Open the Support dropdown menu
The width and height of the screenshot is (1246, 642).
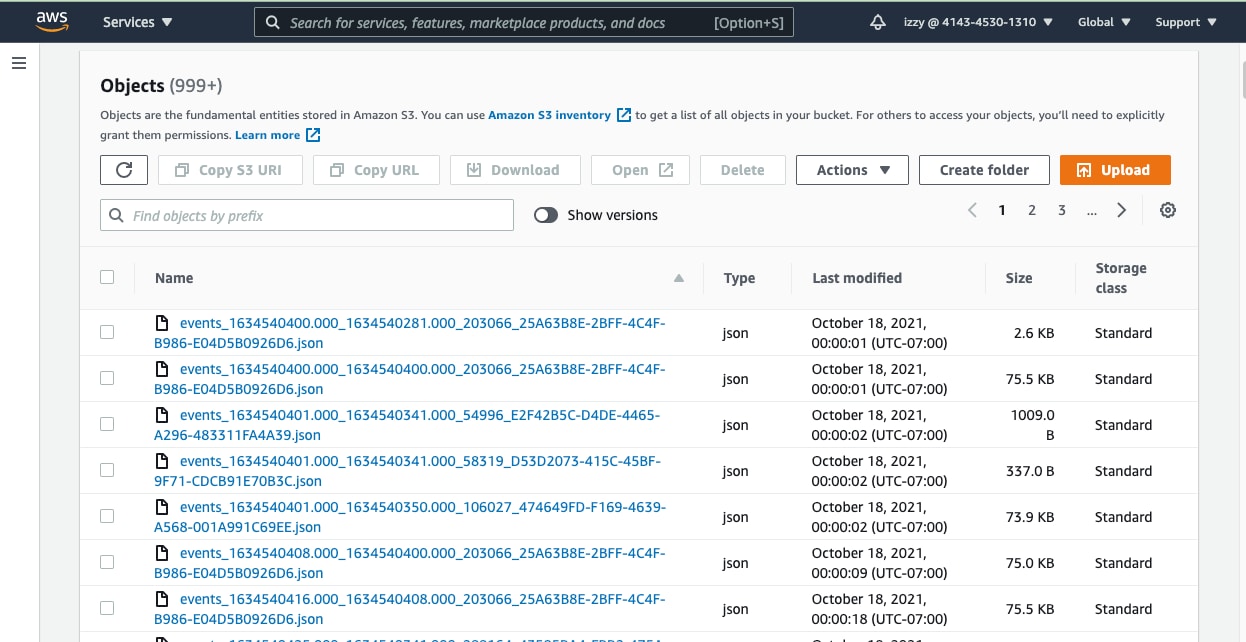coord(1186,22)
